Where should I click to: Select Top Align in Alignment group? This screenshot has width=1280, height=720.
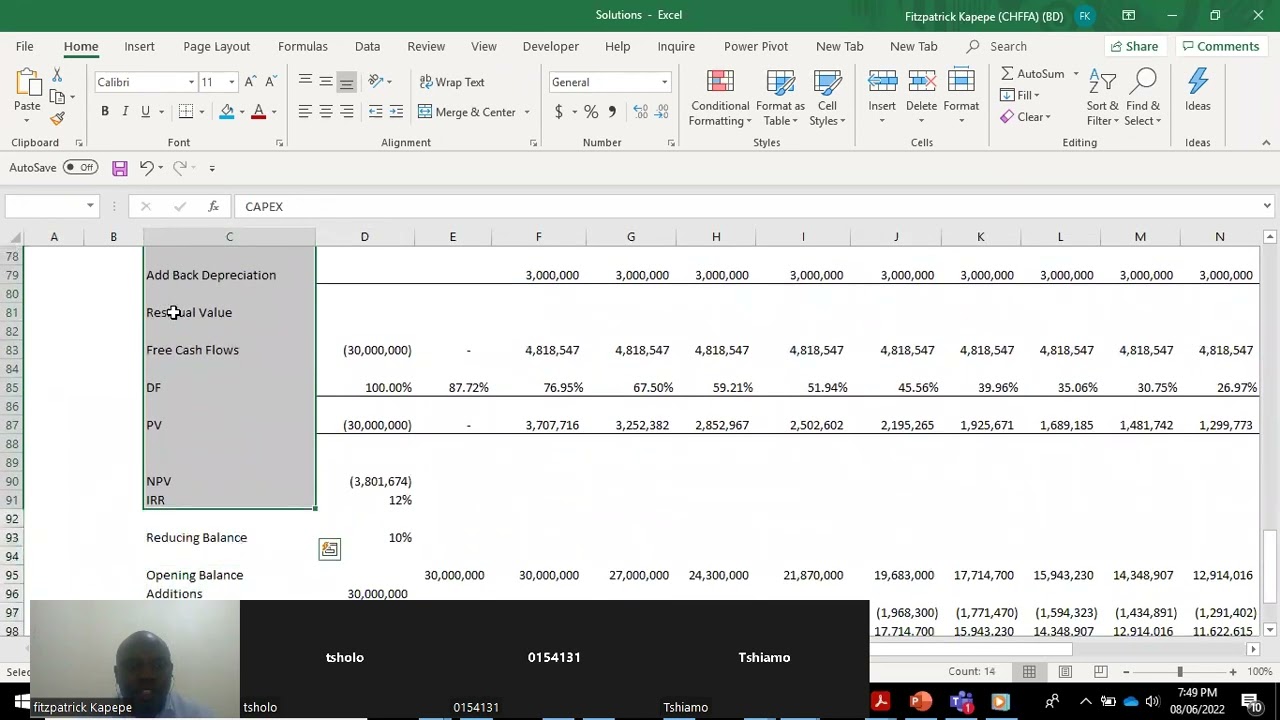tap(305, 82)
